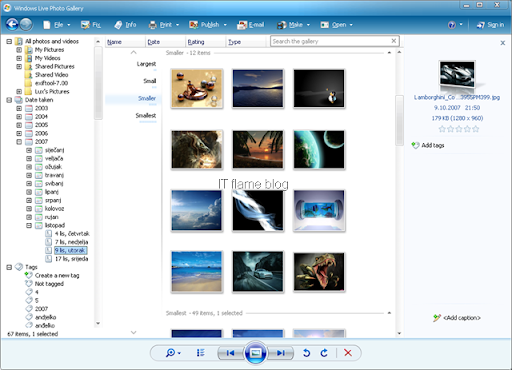Rate the photo five stars
512x370 pixels.
476,129
